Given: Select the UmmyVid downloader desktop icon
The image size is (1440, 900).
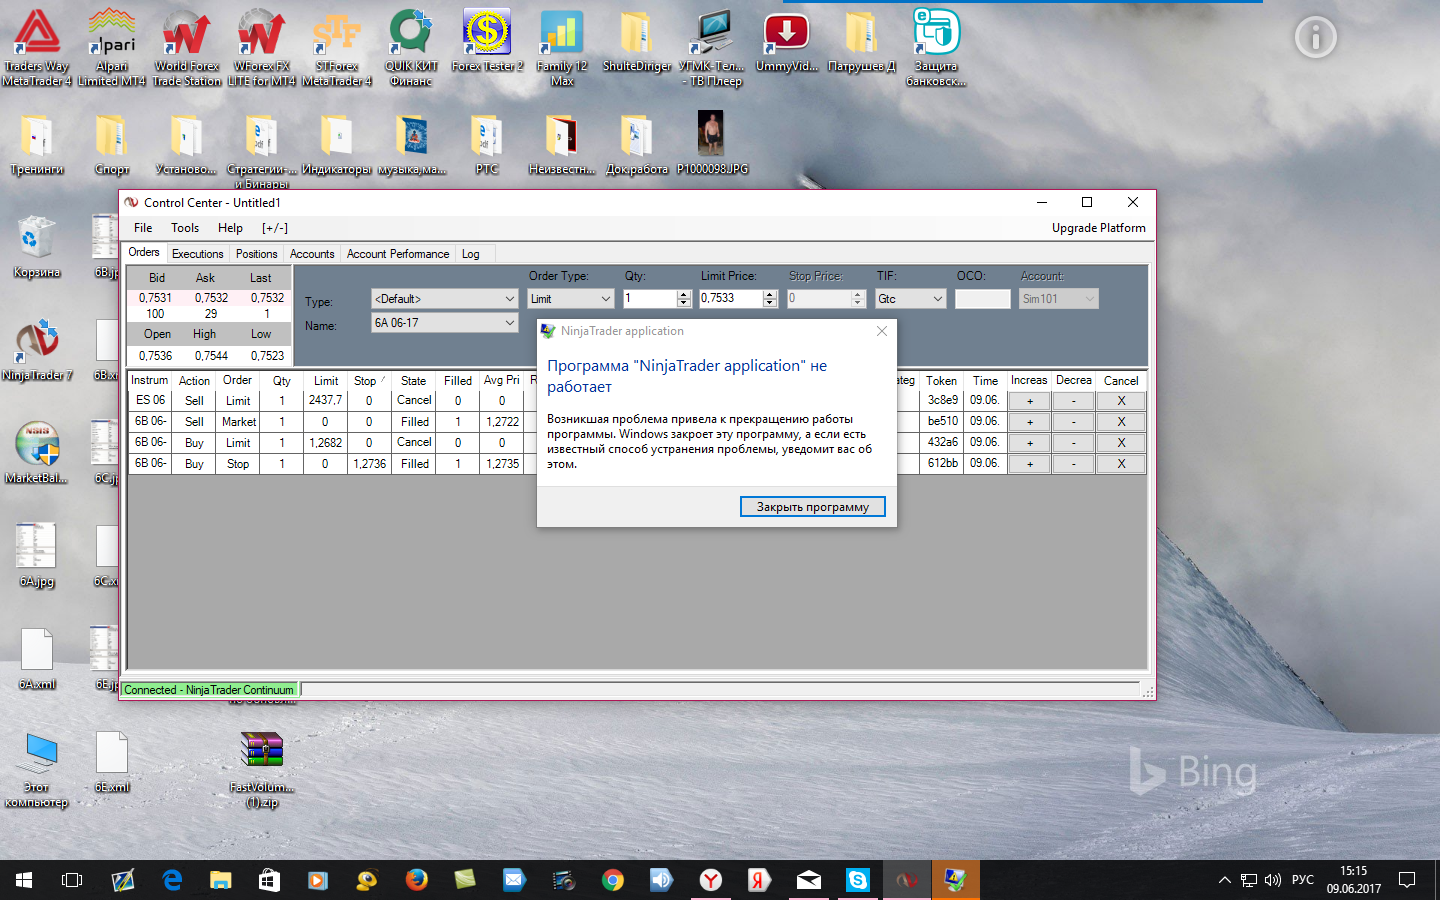Looking at the screenshot, I should pos(787,40).
